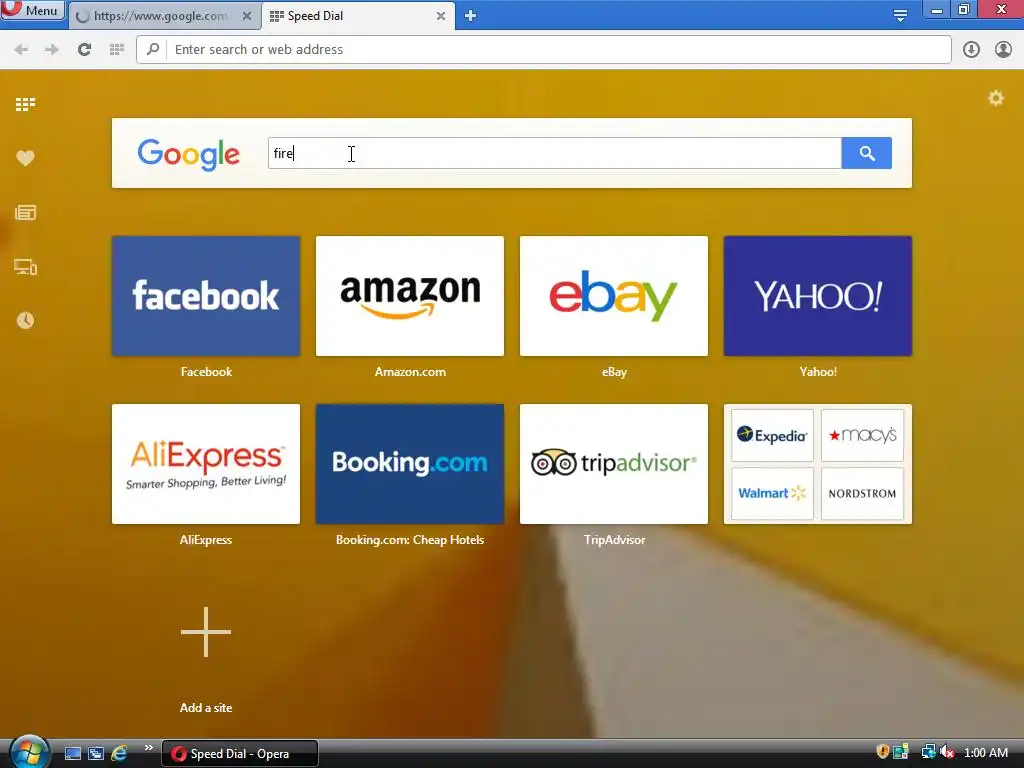The width and height of the screenshot is (1024, 768).
Task: Open Expedia in the folder tile
Action: [772, 435]
